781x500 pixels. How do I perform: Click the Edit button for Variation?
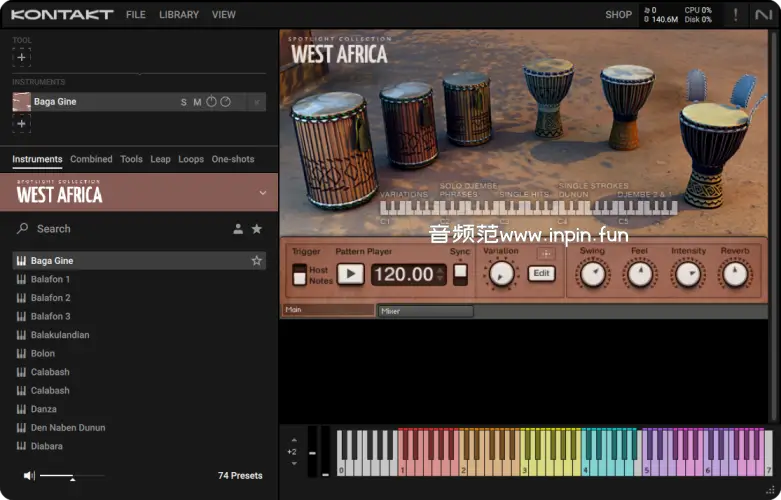point(541,273)
